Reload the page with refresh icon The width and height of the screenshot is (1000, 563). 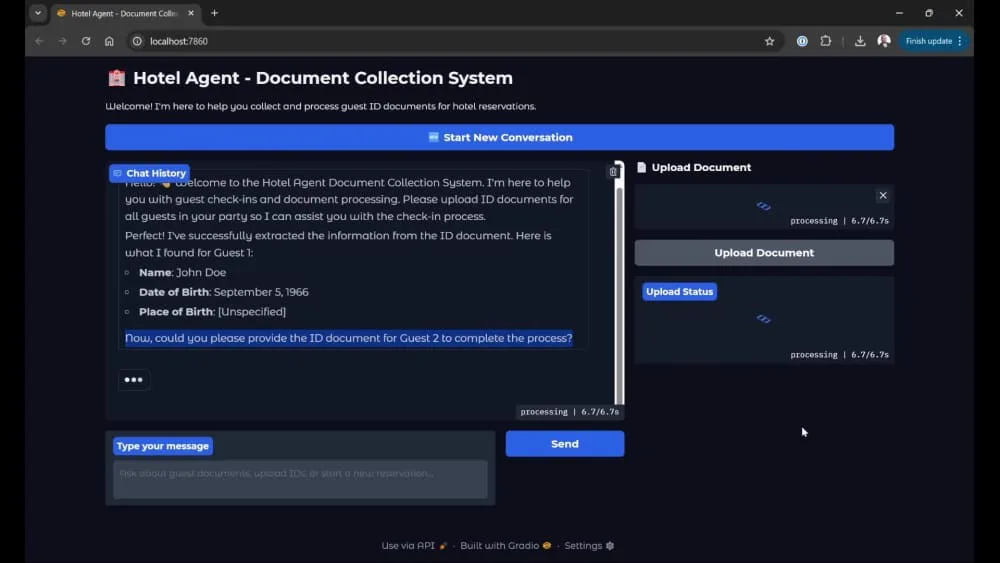pos(85,41)
